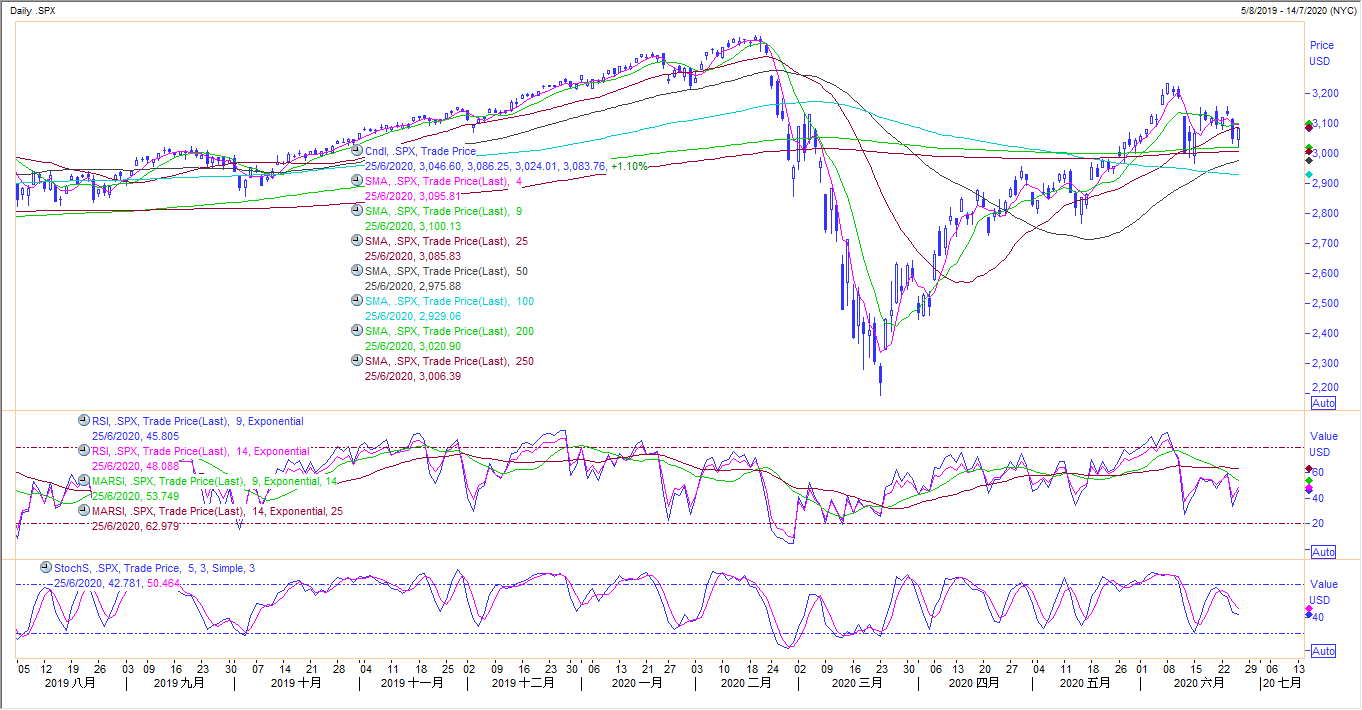Viewport: 1362px width, 710px height.
Task: Click the 20 level label on RSI axis
Action: [x=1318, y=523]
